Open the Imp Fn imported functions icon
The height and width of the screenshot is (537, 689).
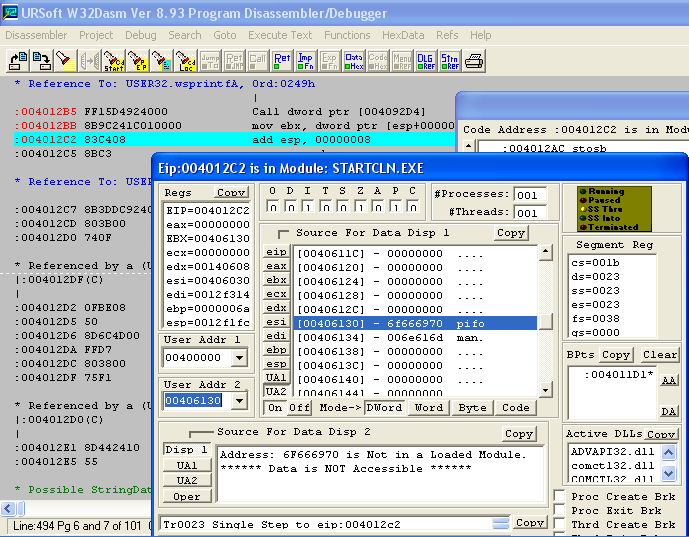(x=305, y=61)
